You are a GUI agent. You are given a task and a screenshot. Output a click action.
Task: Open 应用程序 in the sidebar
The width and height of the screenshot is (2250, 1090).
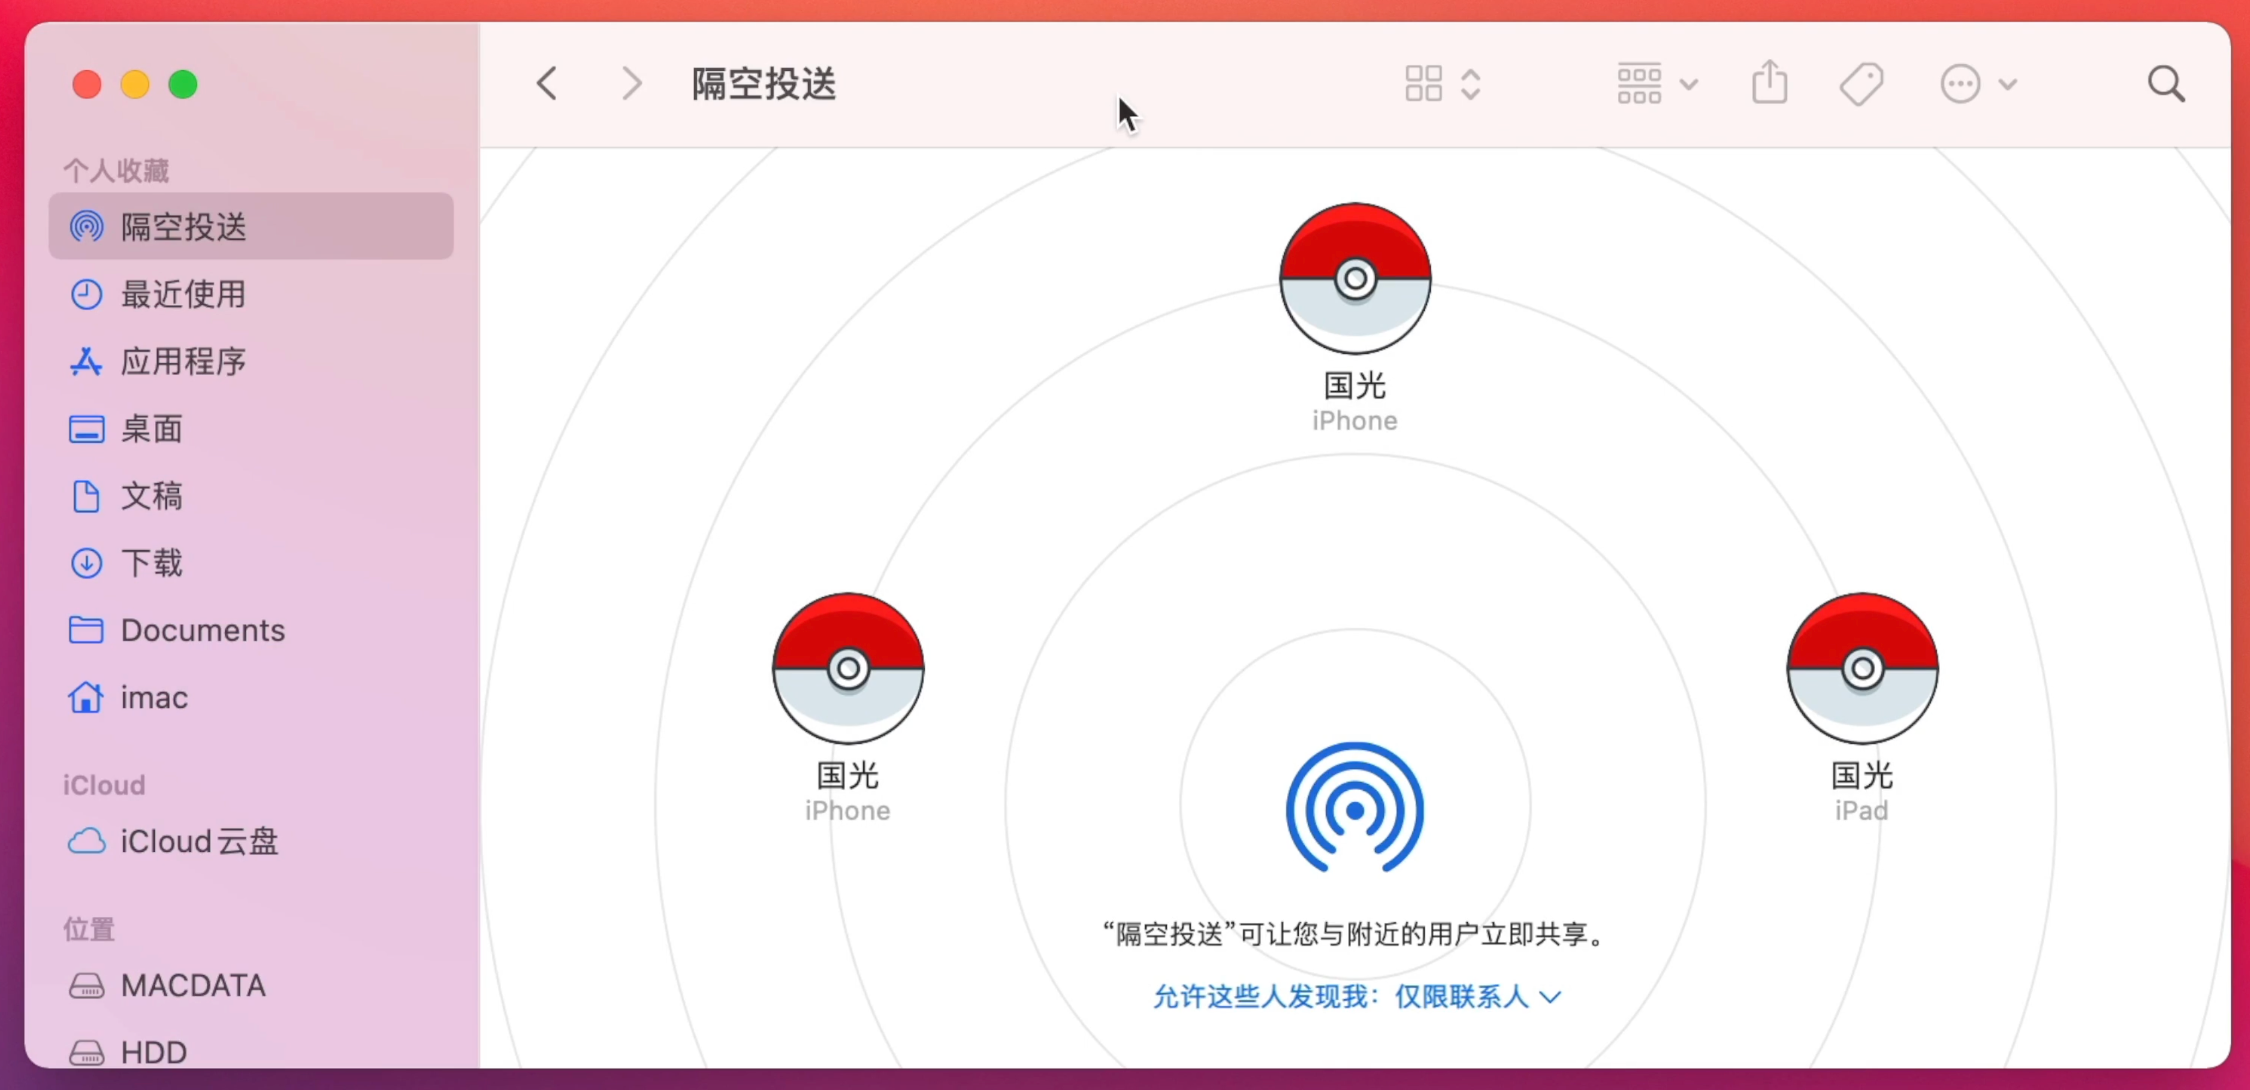(251, 361)
